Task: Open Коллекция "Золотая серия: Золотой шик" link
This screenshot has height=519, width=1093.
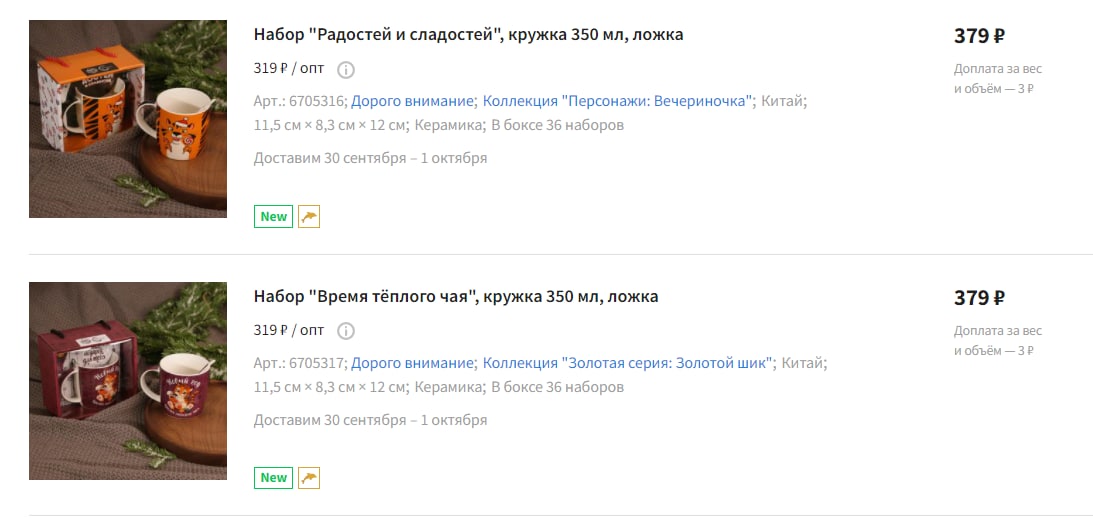Action: 629,363
